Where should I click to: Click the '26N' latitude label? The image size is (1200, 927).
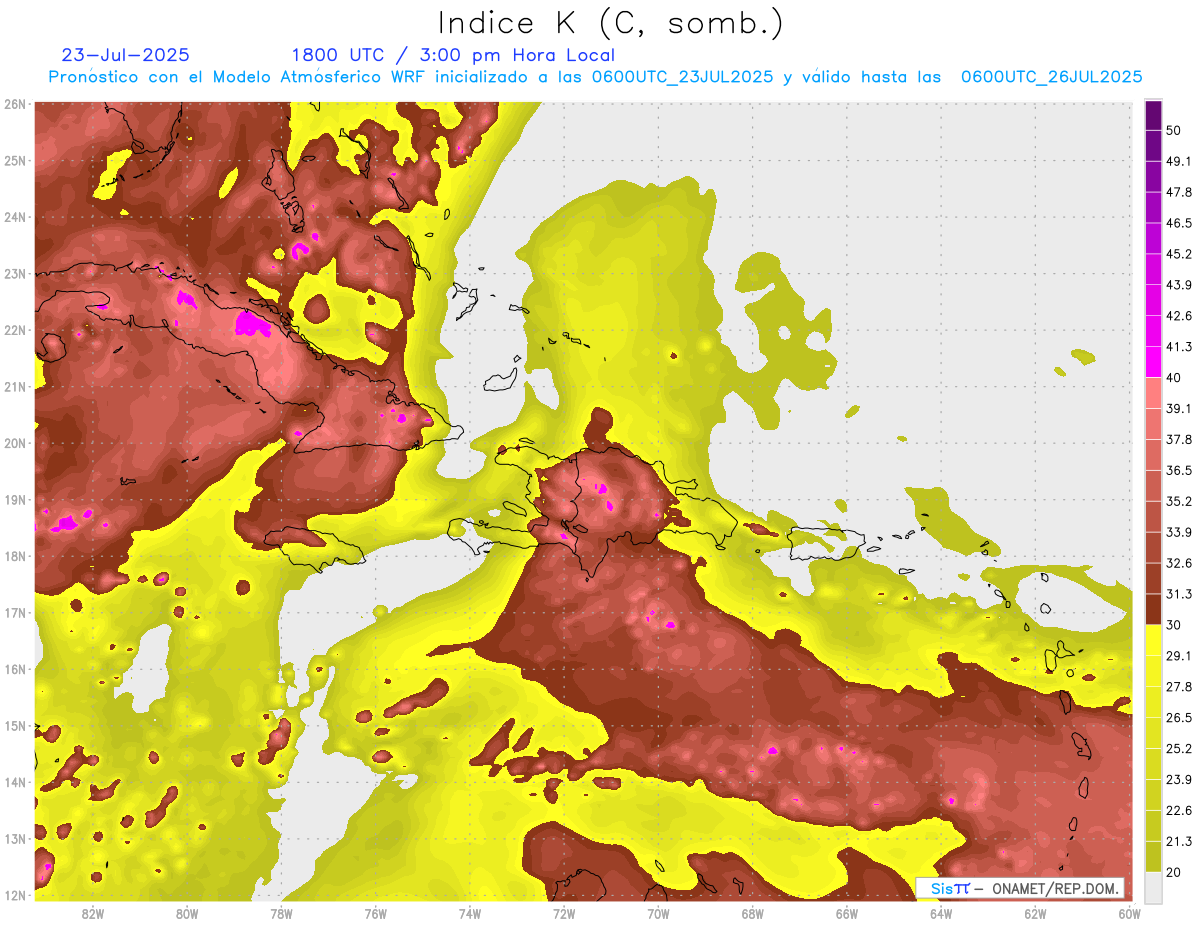pyautogui.click(x=14, y=104)
